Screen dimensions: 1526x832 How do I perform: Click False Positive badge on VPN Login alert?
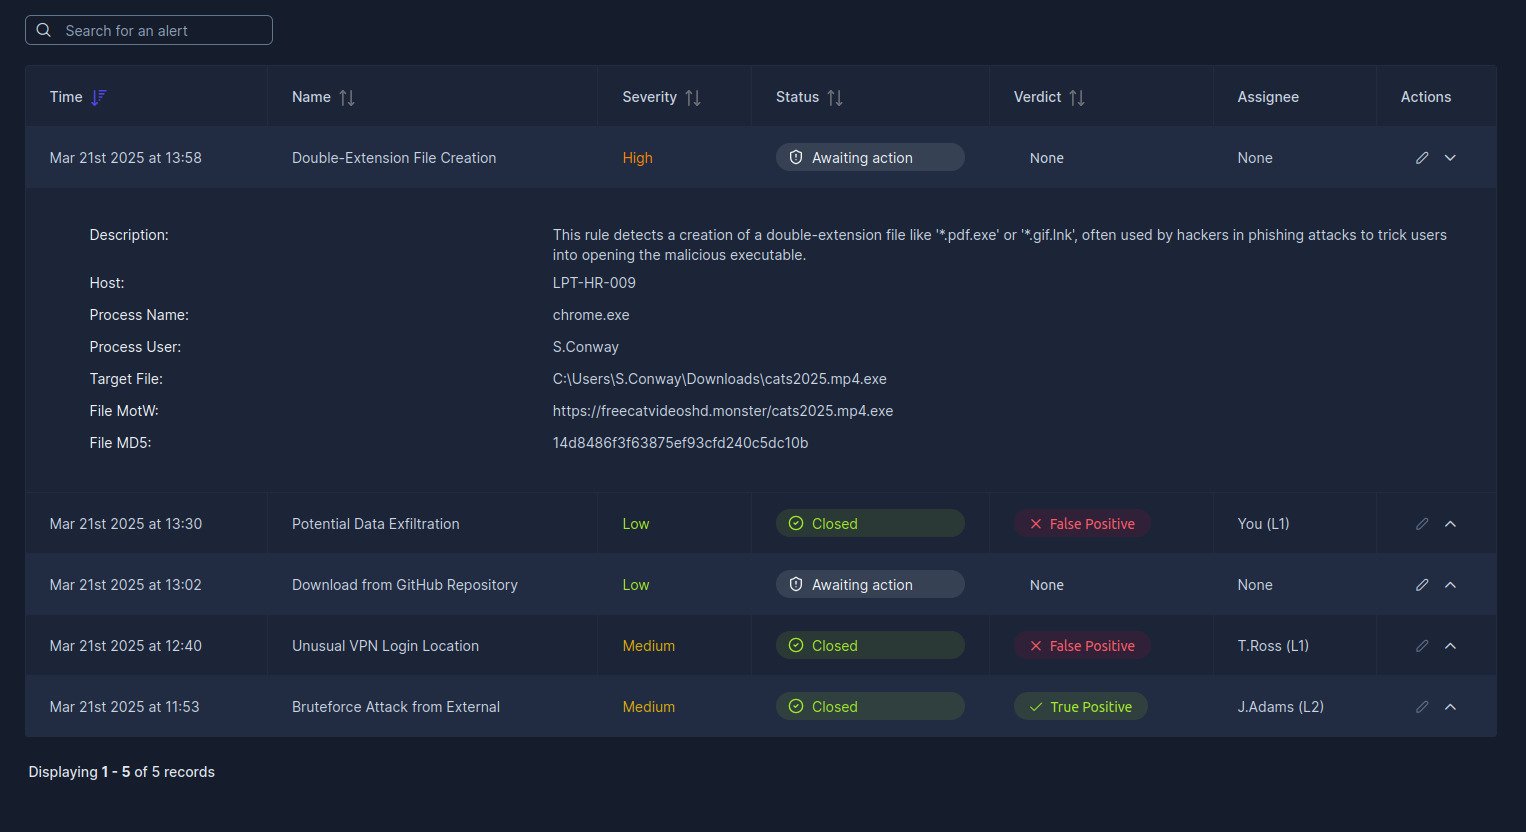(x=1081, y=646)
